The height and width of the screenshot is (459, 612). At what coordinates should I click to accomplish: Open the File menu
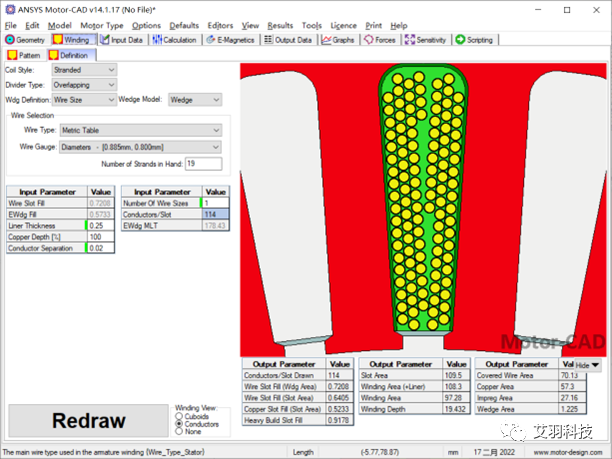(x=11, y=26)
